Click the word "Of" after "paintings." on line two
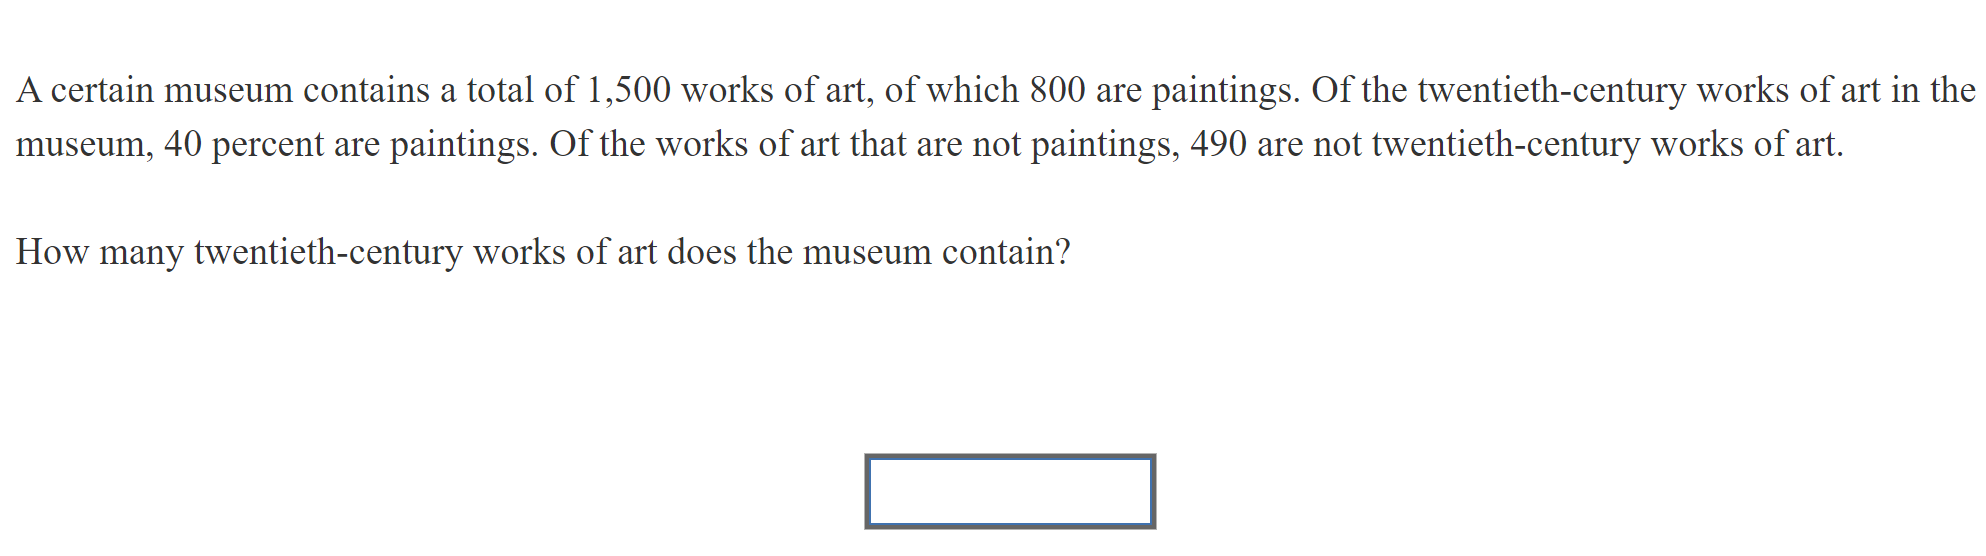 pos(569,144)
